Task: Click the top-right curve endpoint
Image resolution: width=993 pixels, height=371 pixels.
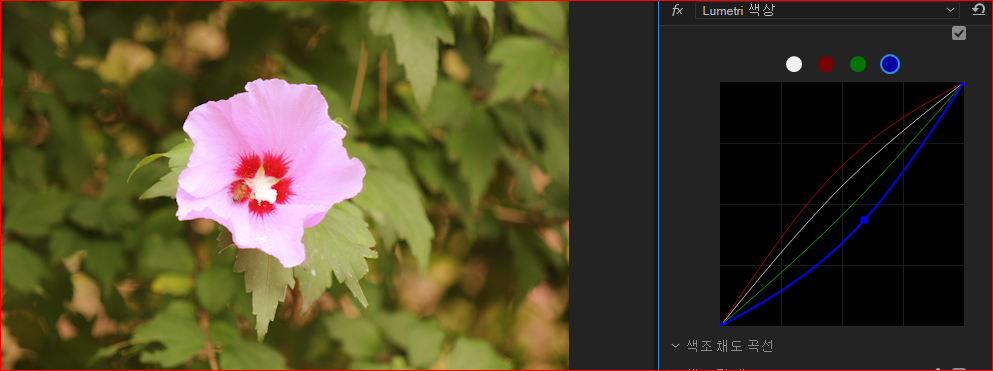Action: coord(962,84)
